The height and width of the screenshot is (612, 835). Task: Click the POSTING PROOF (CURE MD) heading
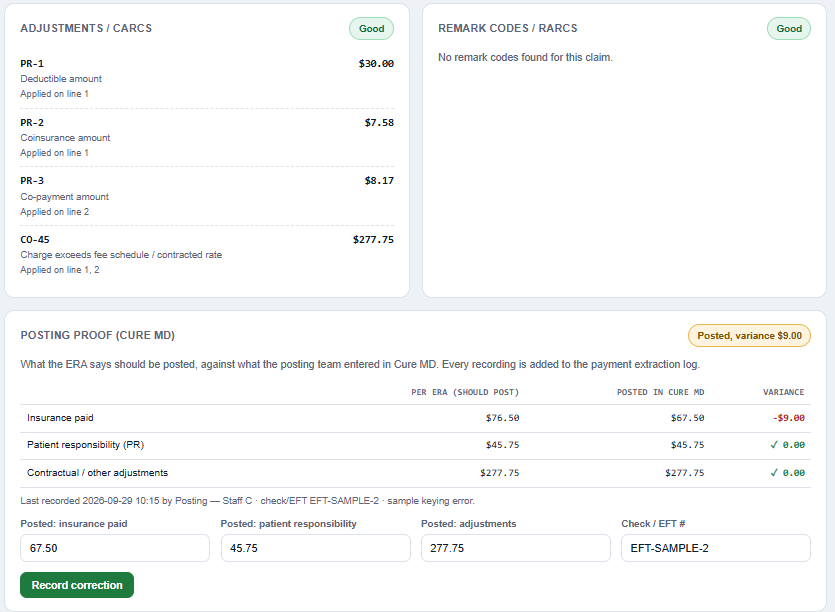[x=97, y=335]
